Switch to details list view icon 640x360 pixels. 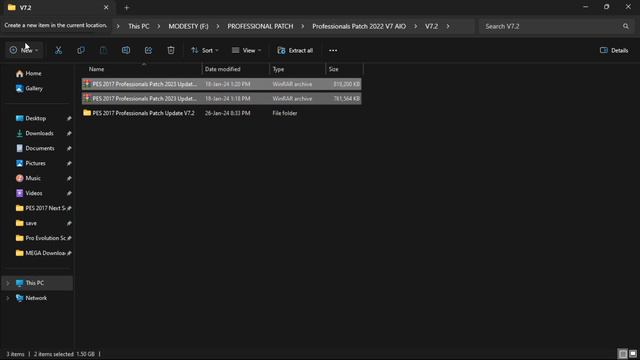tap(623, 353)
